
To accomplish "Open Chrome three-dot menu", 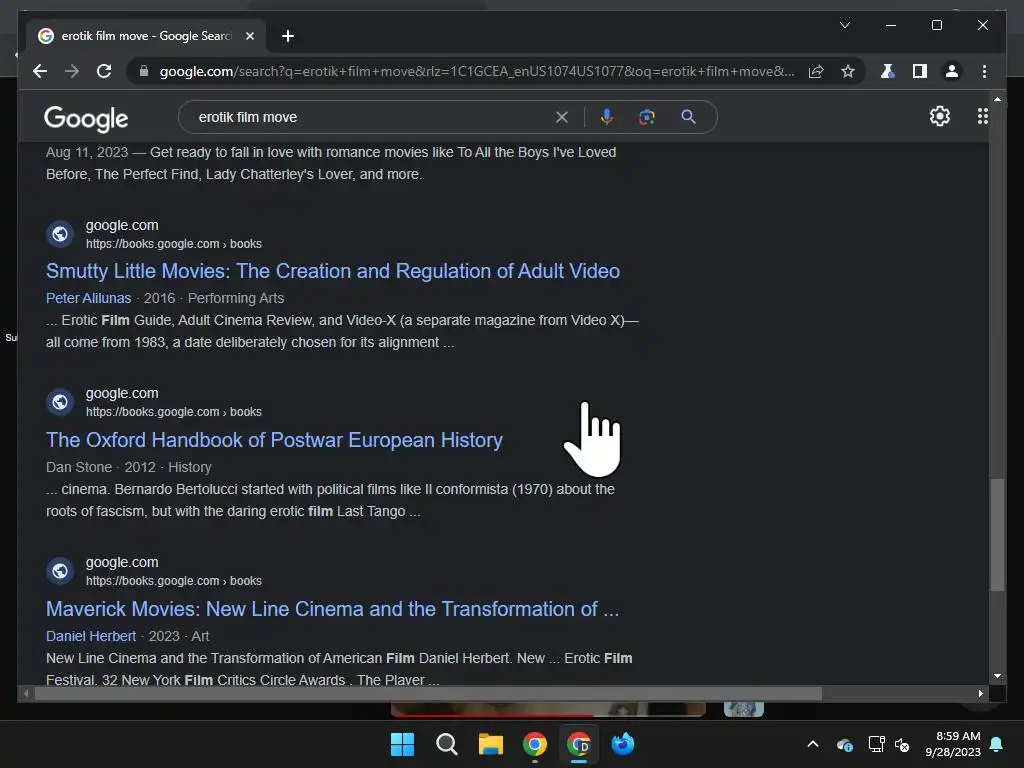I will tap(984, 71).
